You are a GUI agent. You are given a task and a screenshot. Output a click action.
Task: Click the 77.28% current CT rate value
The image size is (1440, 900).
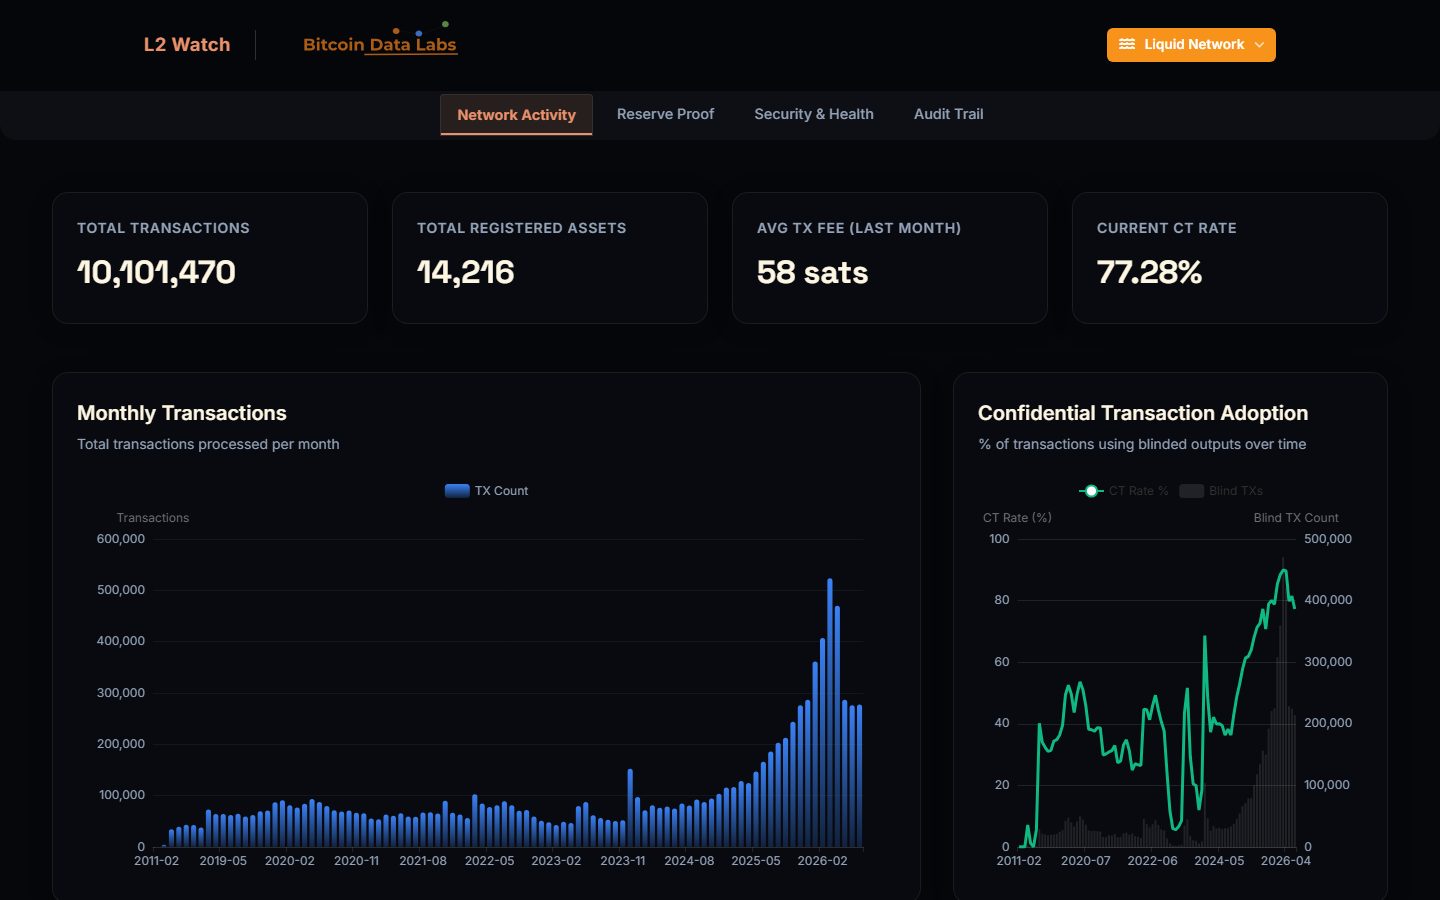pos(1149,272)
